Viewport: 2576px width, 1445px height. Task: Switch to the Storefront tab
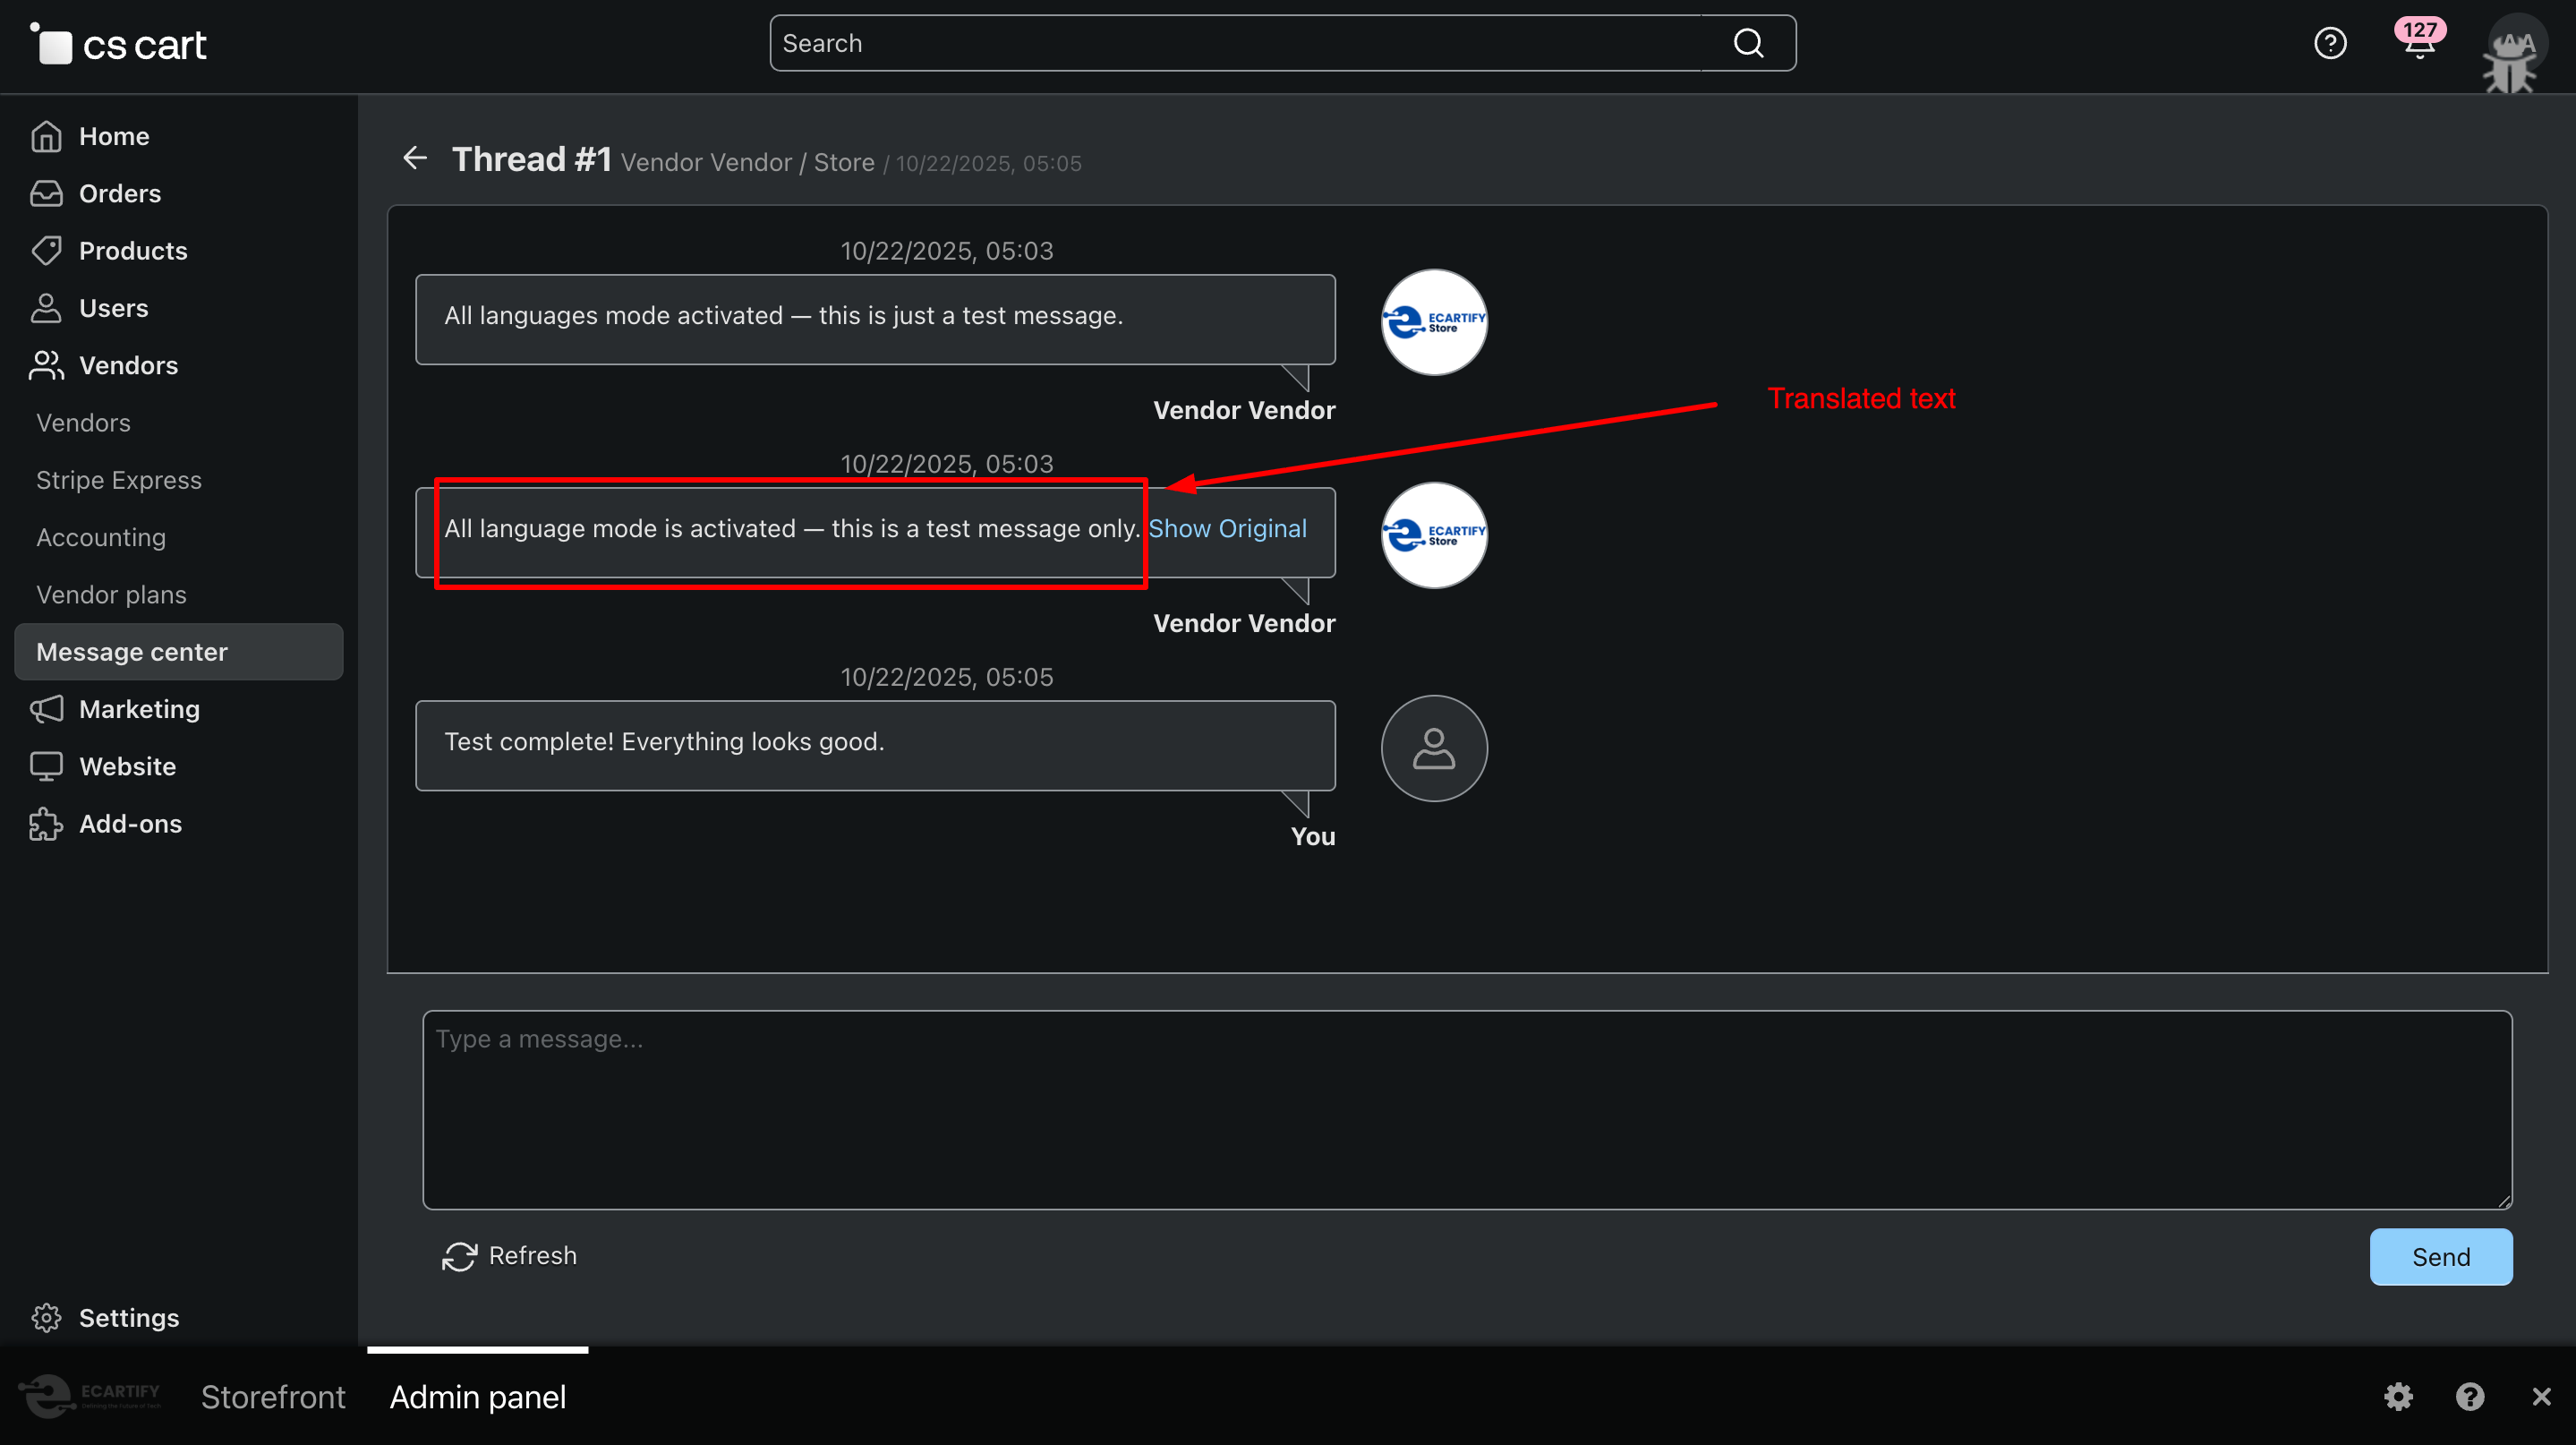[x=272, y=1396]
